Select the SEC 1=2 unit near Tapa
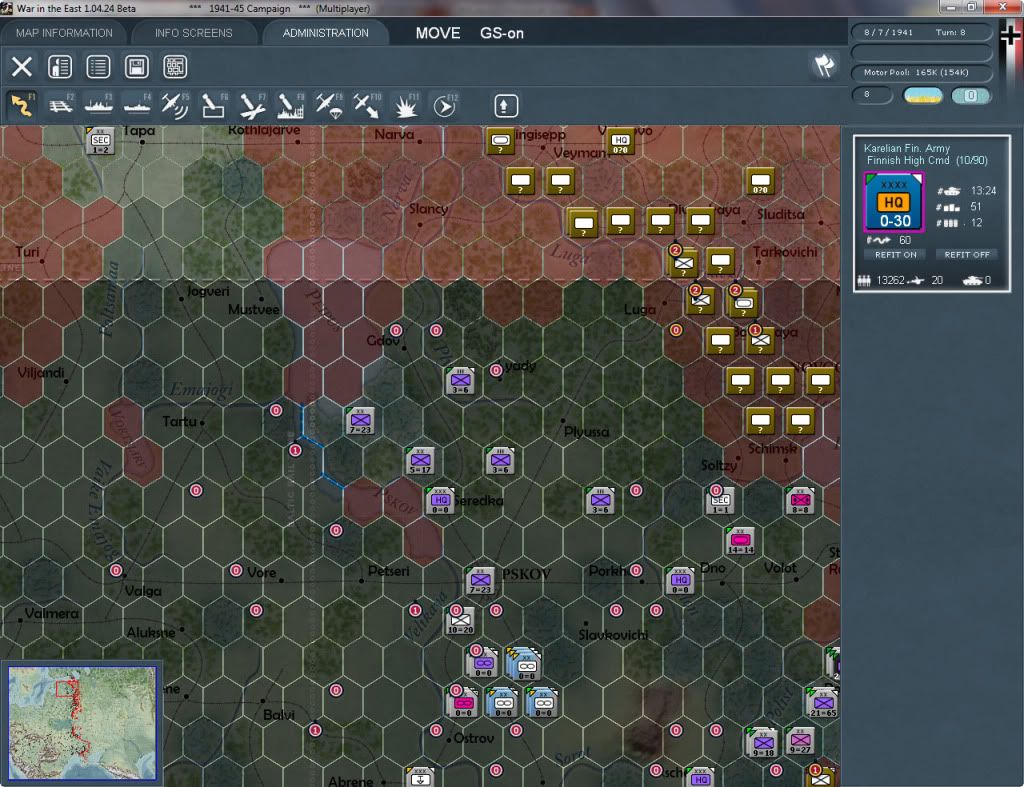 point(100,141)
